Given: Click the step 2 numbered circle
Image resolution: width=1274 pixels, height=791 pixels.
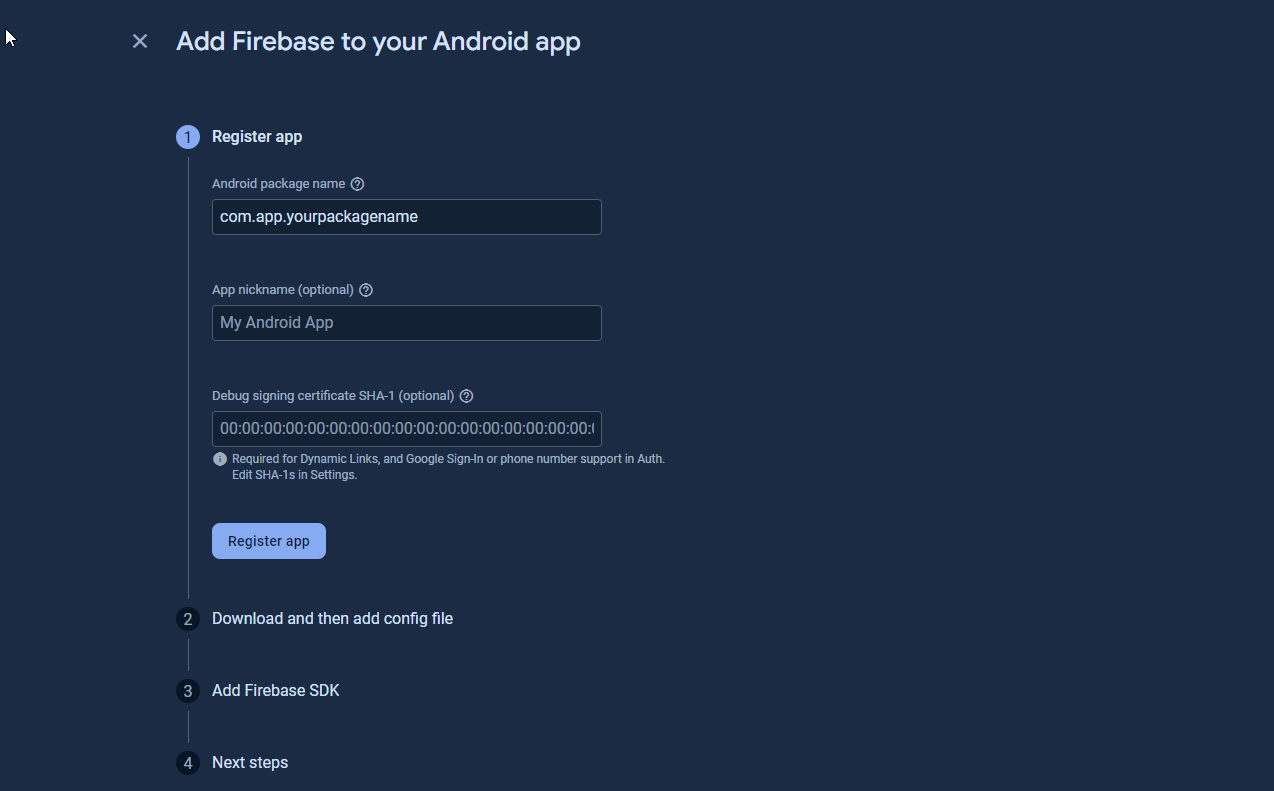Looking at the screenshot, I should [187, 619].
